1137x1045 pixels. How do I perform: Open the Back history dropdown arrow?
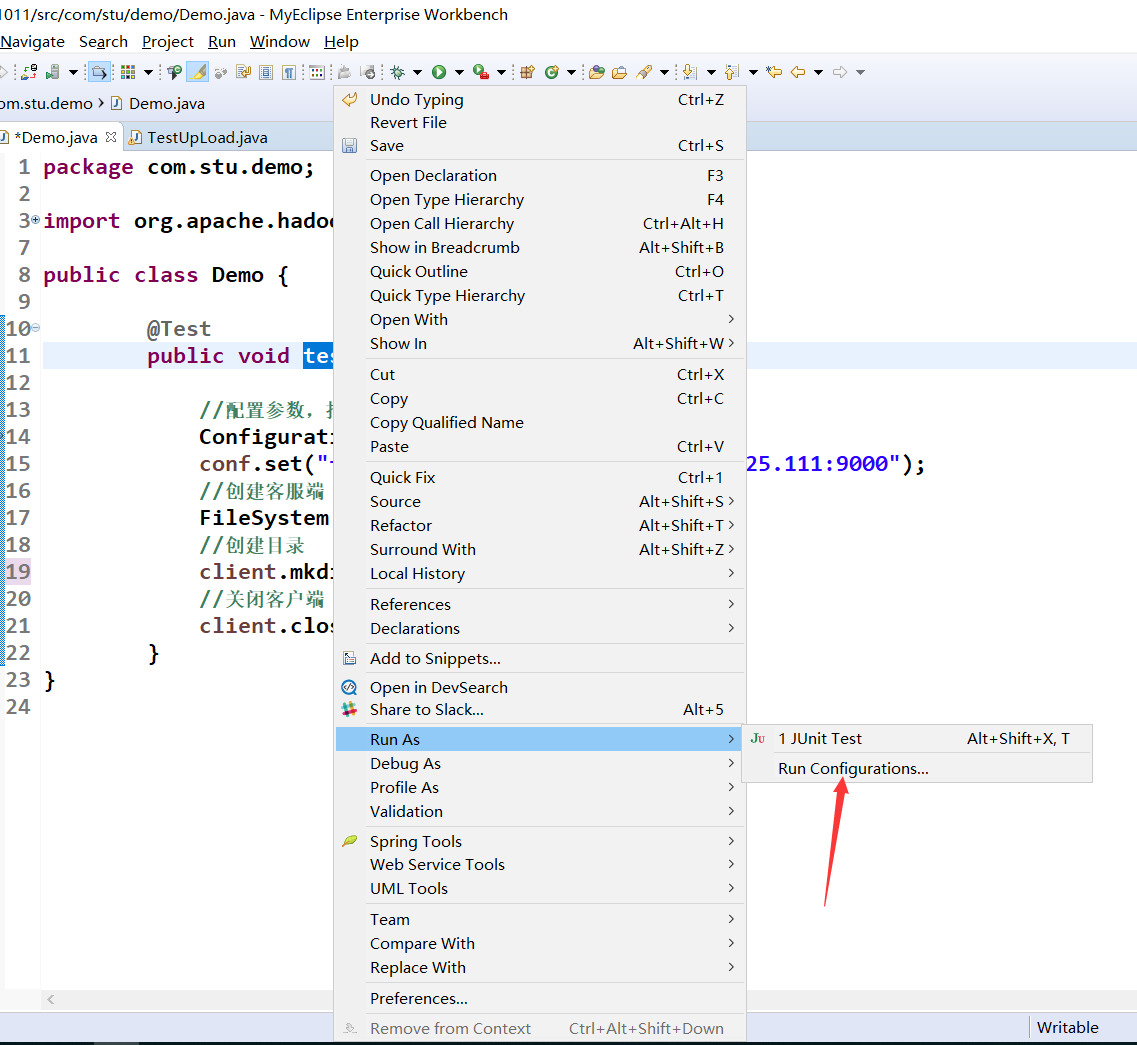819,72
